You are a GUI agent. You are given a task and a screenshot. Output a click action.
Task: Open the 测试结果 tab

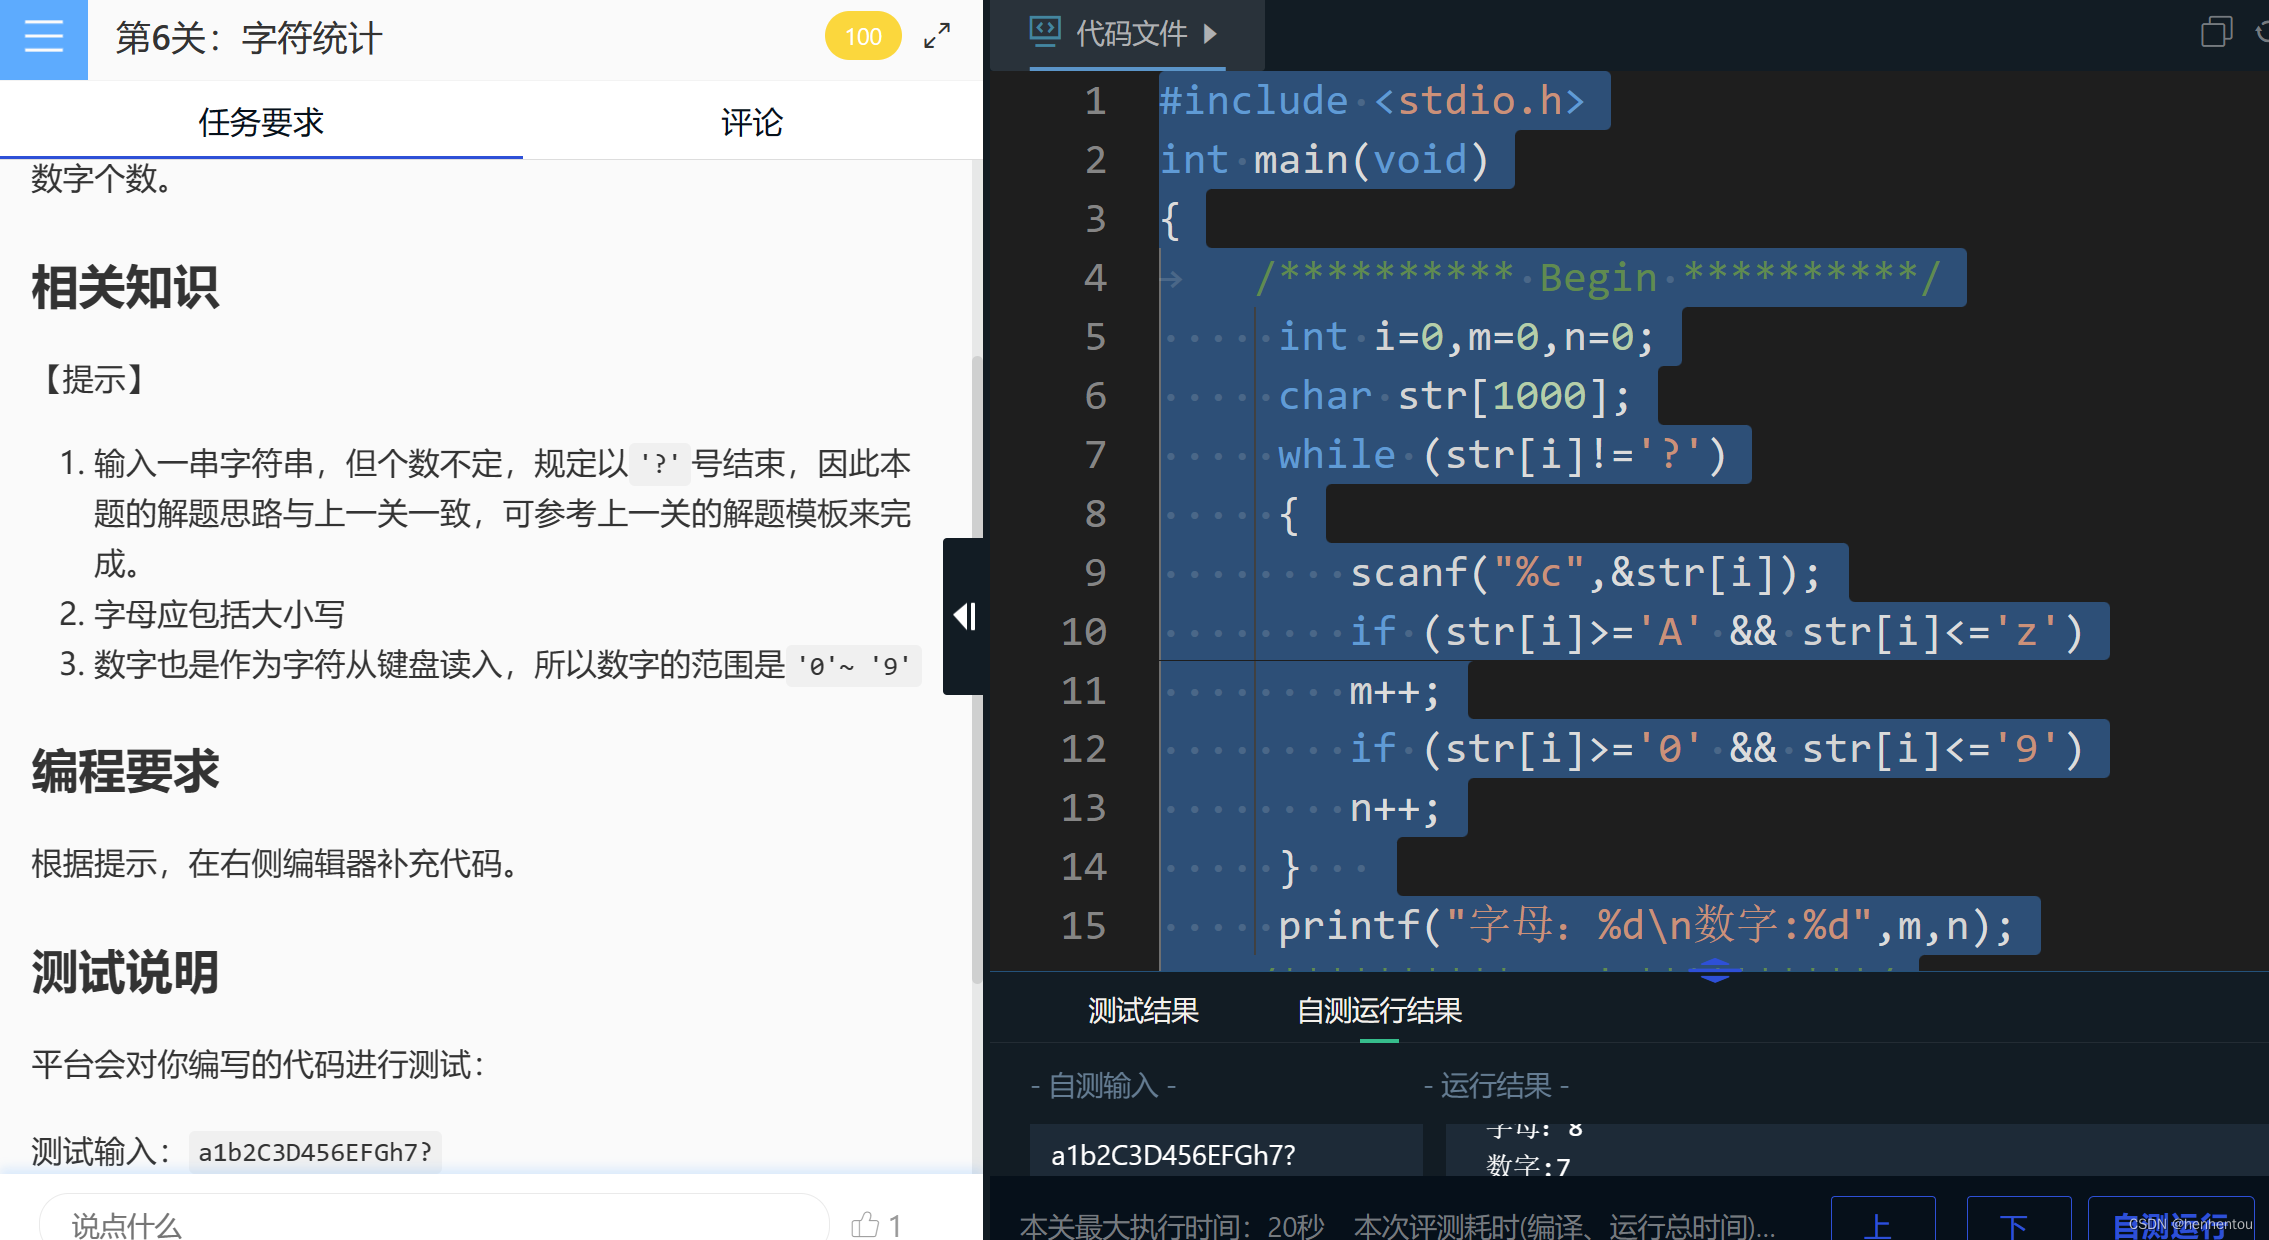pyautogui.click(x=1143, y=1010)
